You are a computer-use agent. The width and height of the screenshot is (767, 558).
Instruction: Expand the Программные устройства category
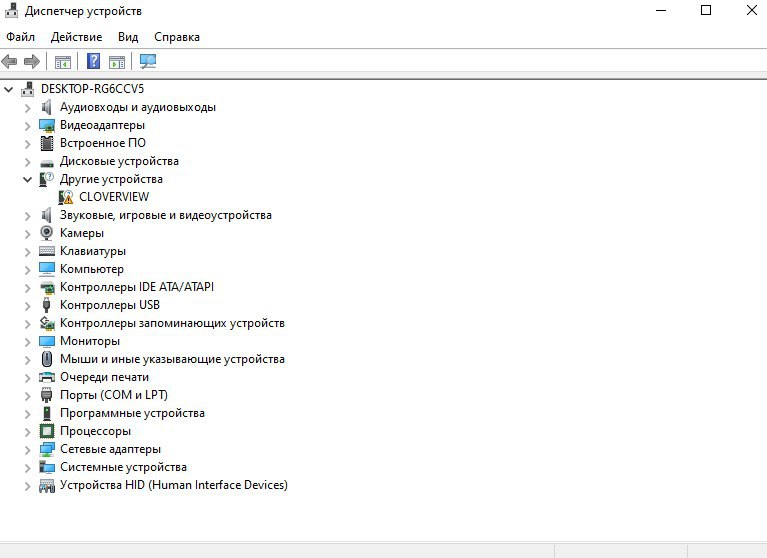[x=28, y=414]
